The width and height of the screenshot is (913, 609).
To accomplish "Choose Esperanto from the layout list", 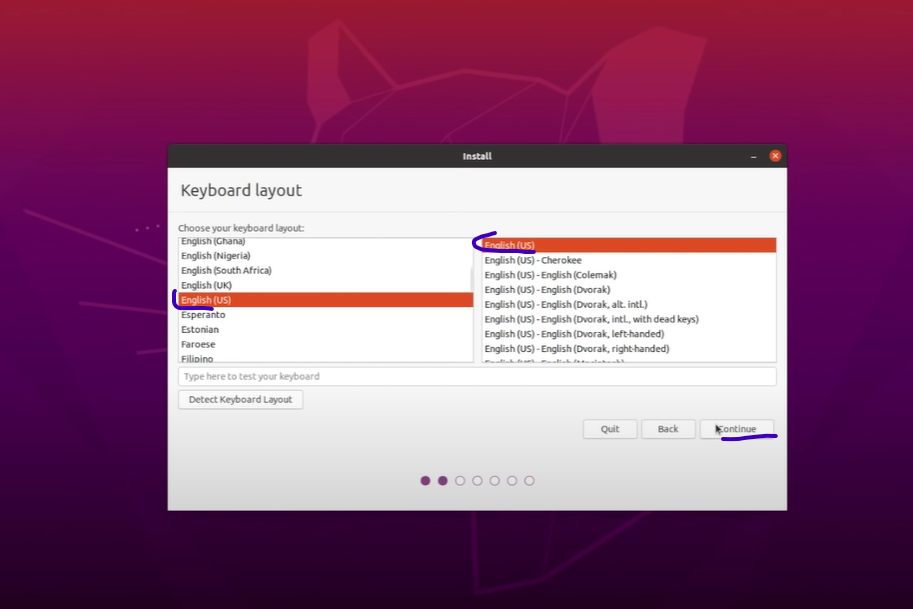I will pyautogui.click(x=203, y=315).
